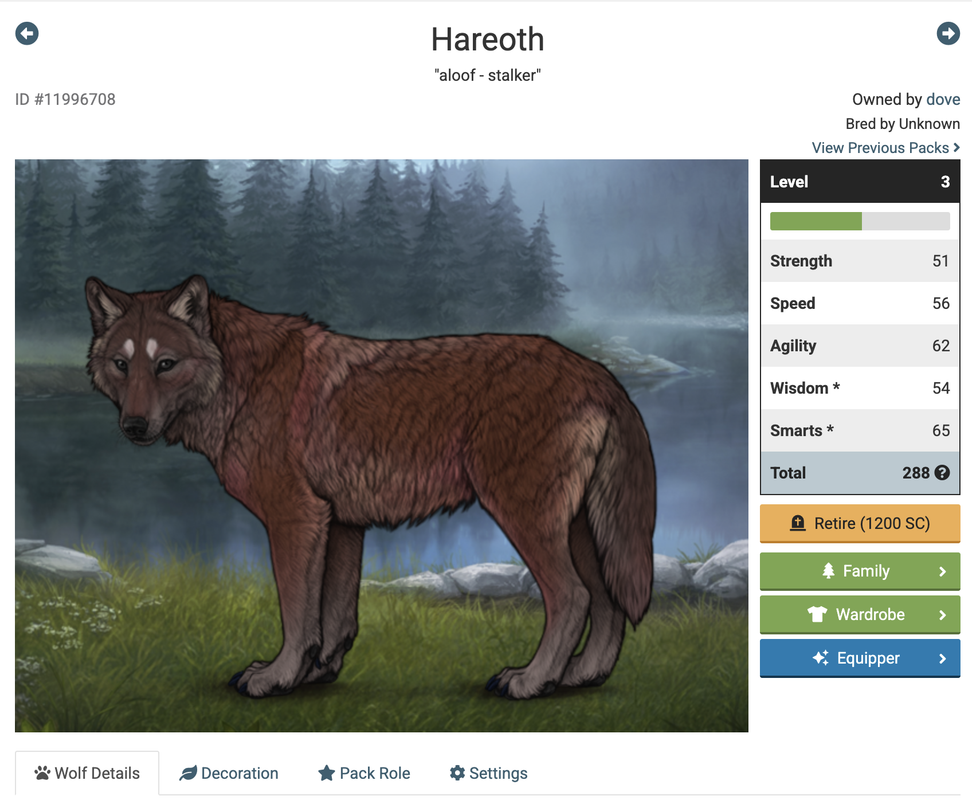Expand Family via its chevron arrow
This screenshot has width=972, height=800.
pyautogui.click(x=942, y=571)
